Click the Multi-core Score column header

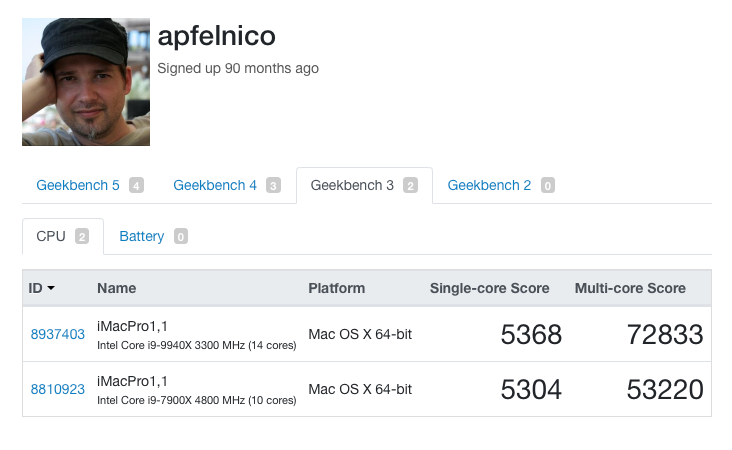630,288
